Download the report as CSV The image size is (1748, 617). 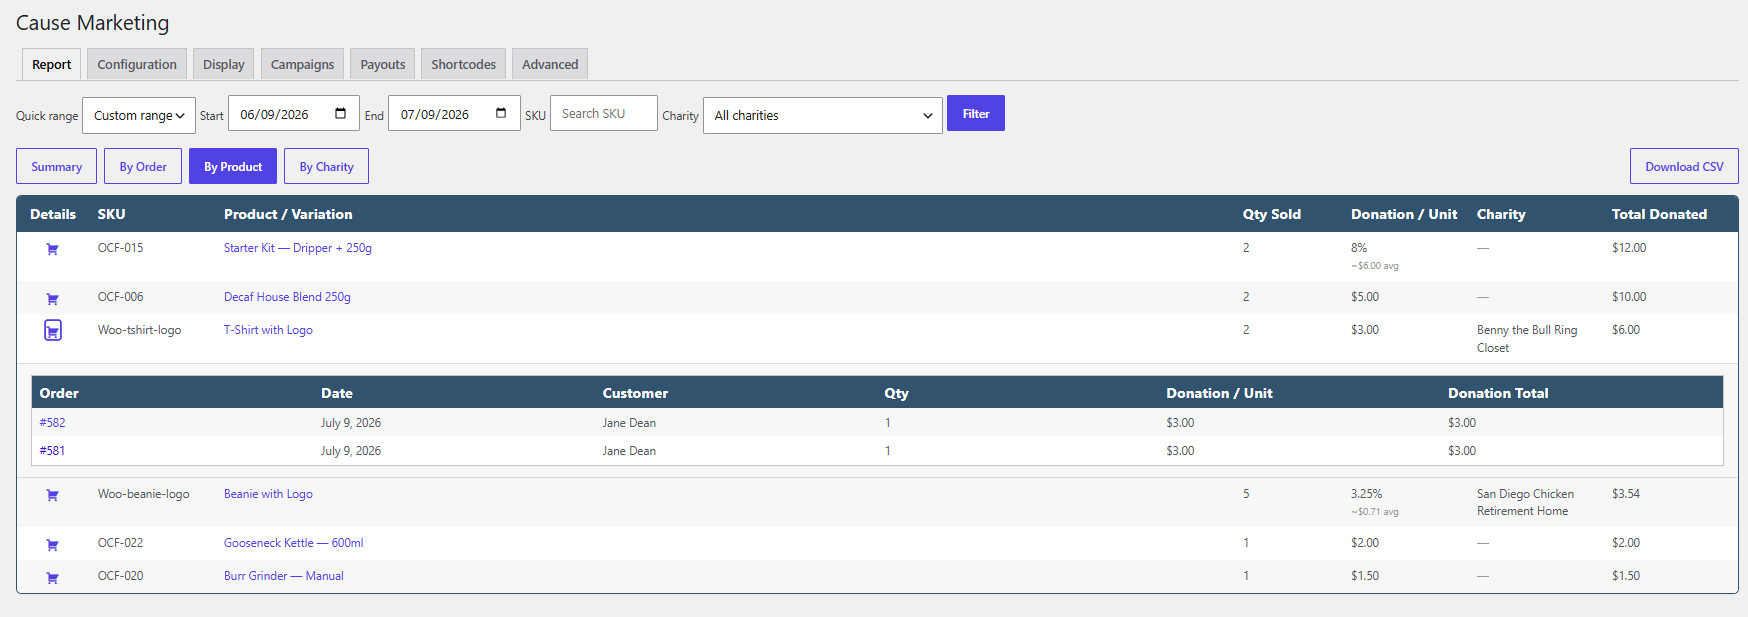1684,166
